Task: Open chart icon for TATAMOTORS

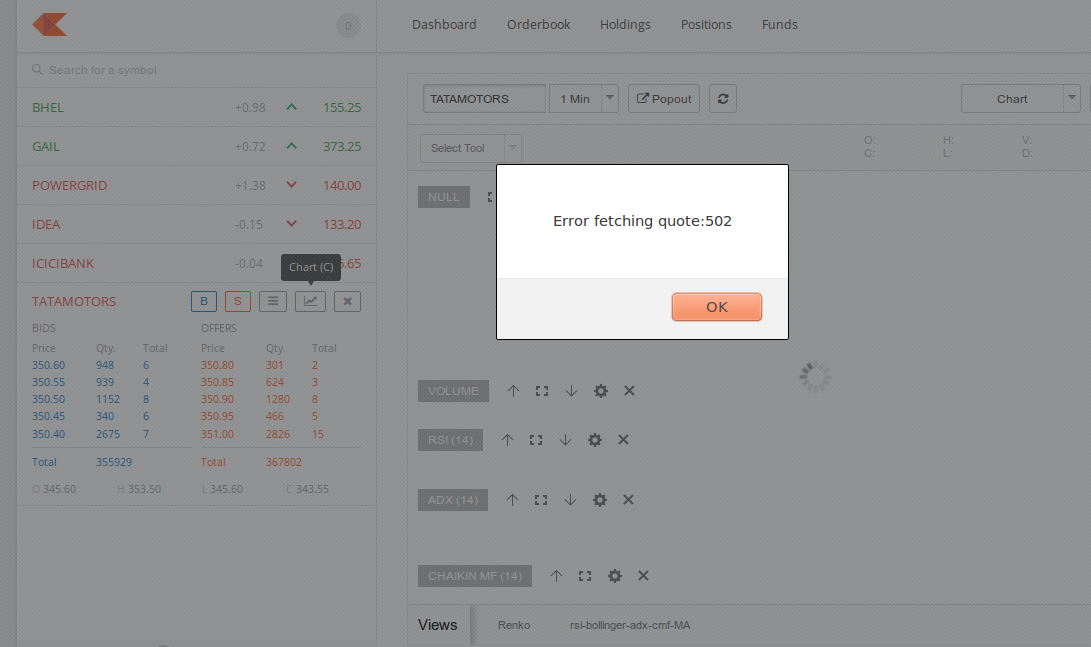Action: click(310, 301)
